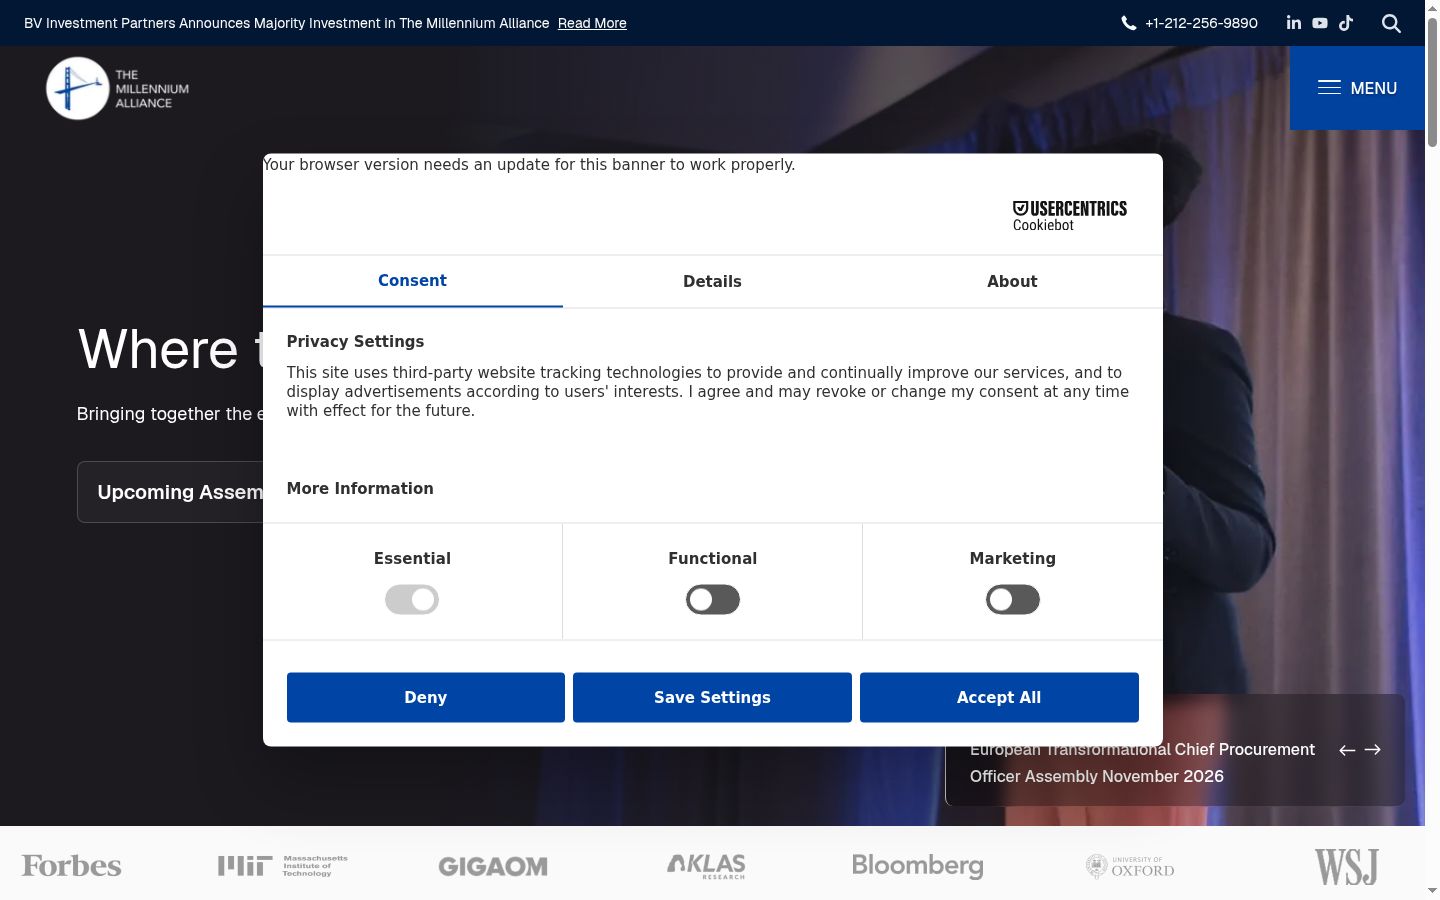Image resolution: width=1440 pixels, height=900 pixels.
Task: Deny all cookies
Action: pos(426,697)
